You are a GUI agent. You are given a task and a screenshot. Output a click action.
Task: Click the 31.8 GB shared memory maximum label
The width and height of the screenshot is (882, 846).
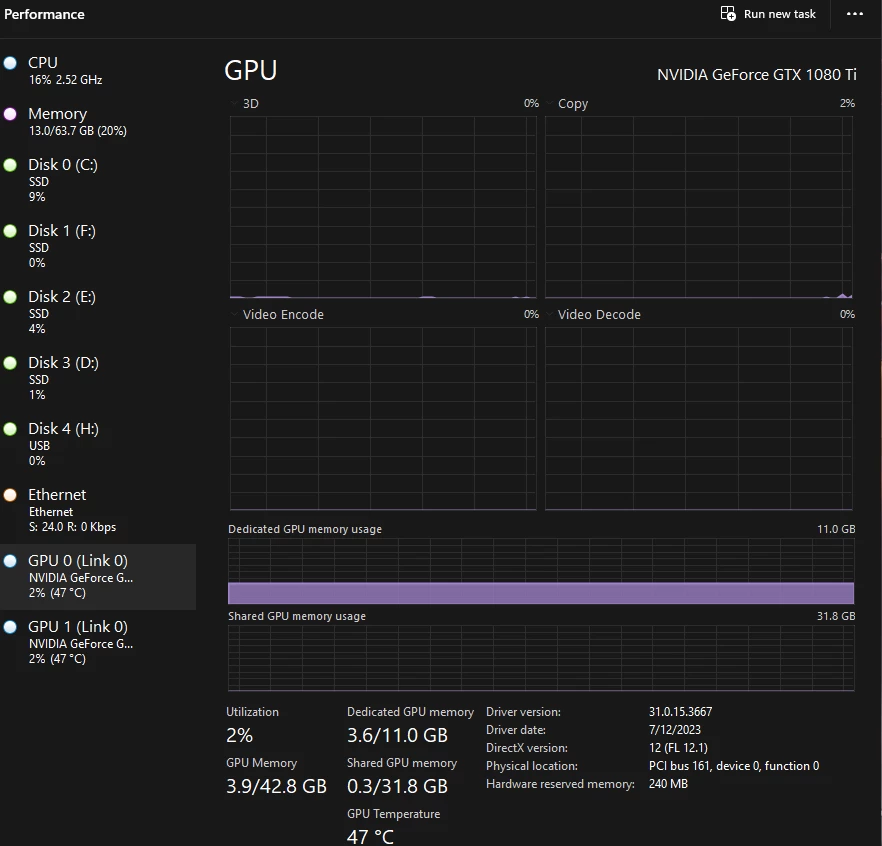tap(836, 616)
